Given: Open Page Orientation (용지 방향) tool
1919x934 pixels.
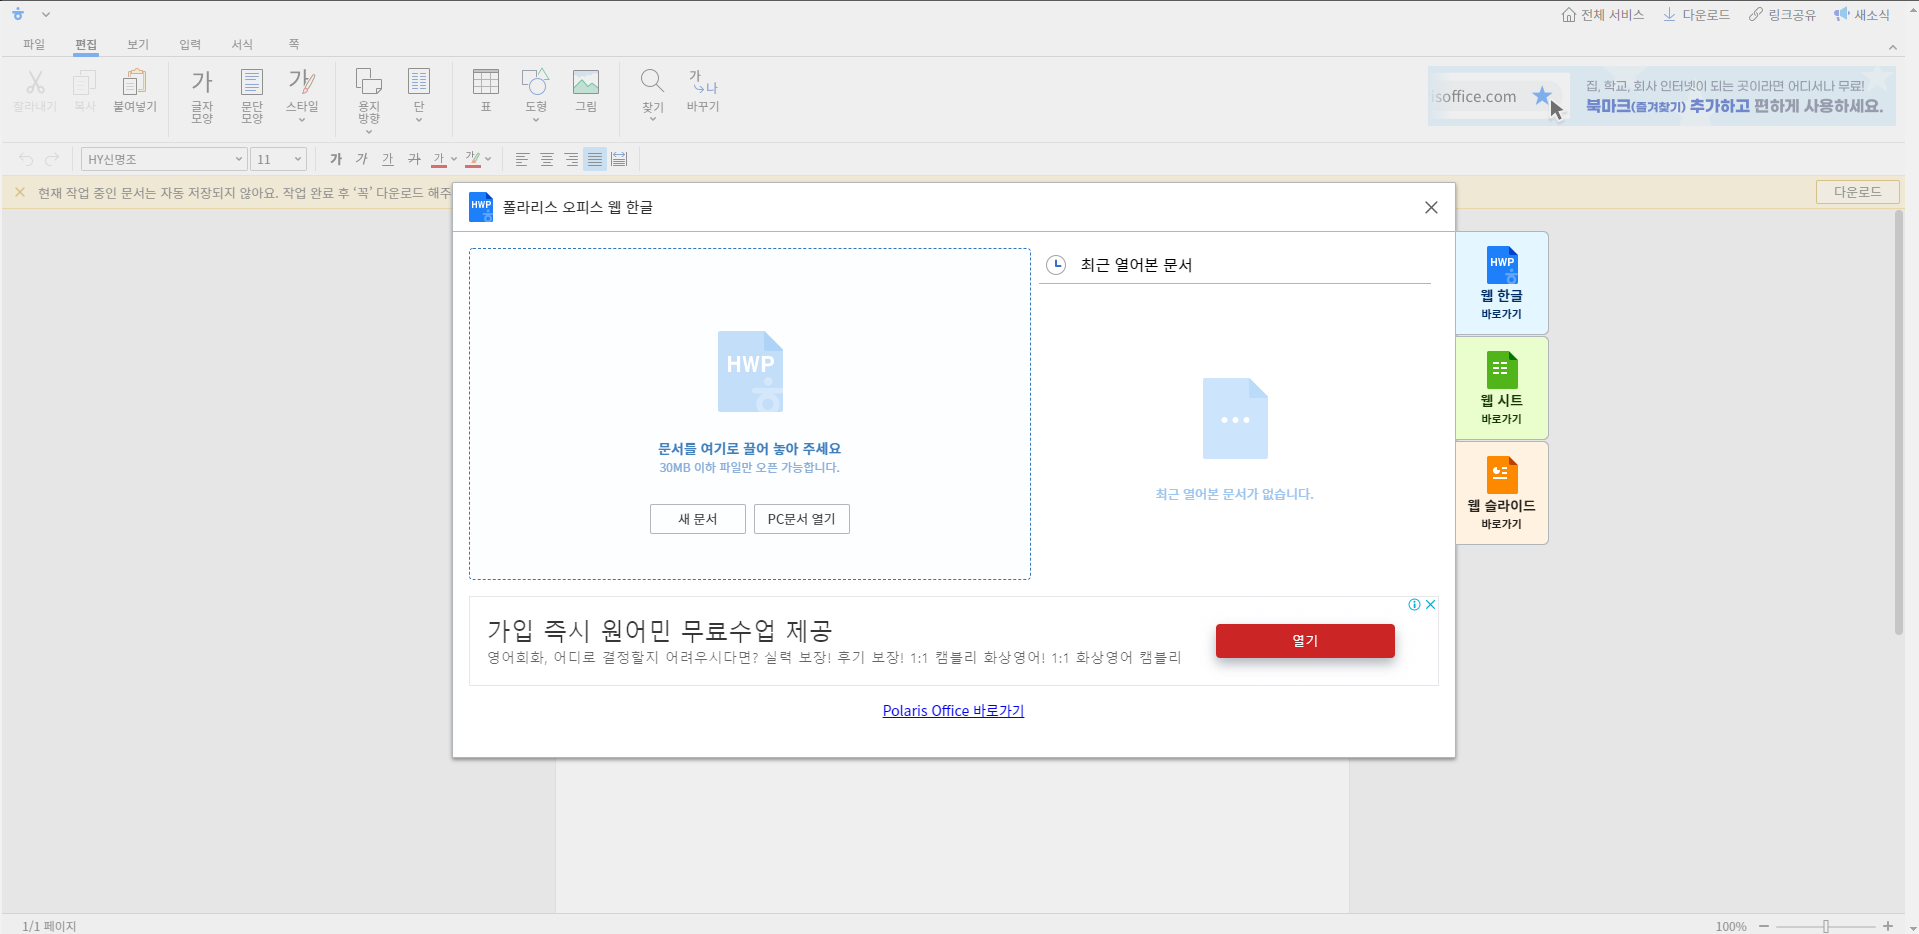Looking at the screenshot, I should point(369,99).
